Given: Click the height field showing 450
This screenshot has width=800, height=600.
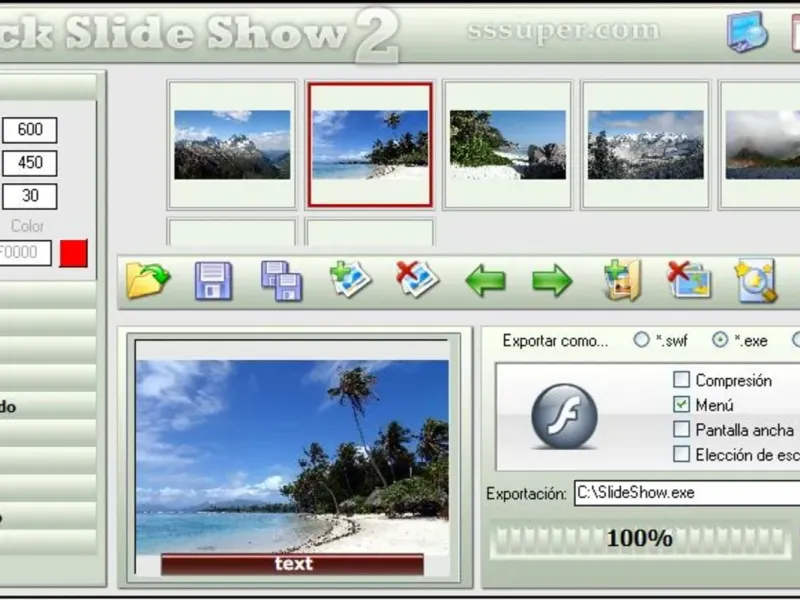Looking at the screenshot, I should point(30,163).
